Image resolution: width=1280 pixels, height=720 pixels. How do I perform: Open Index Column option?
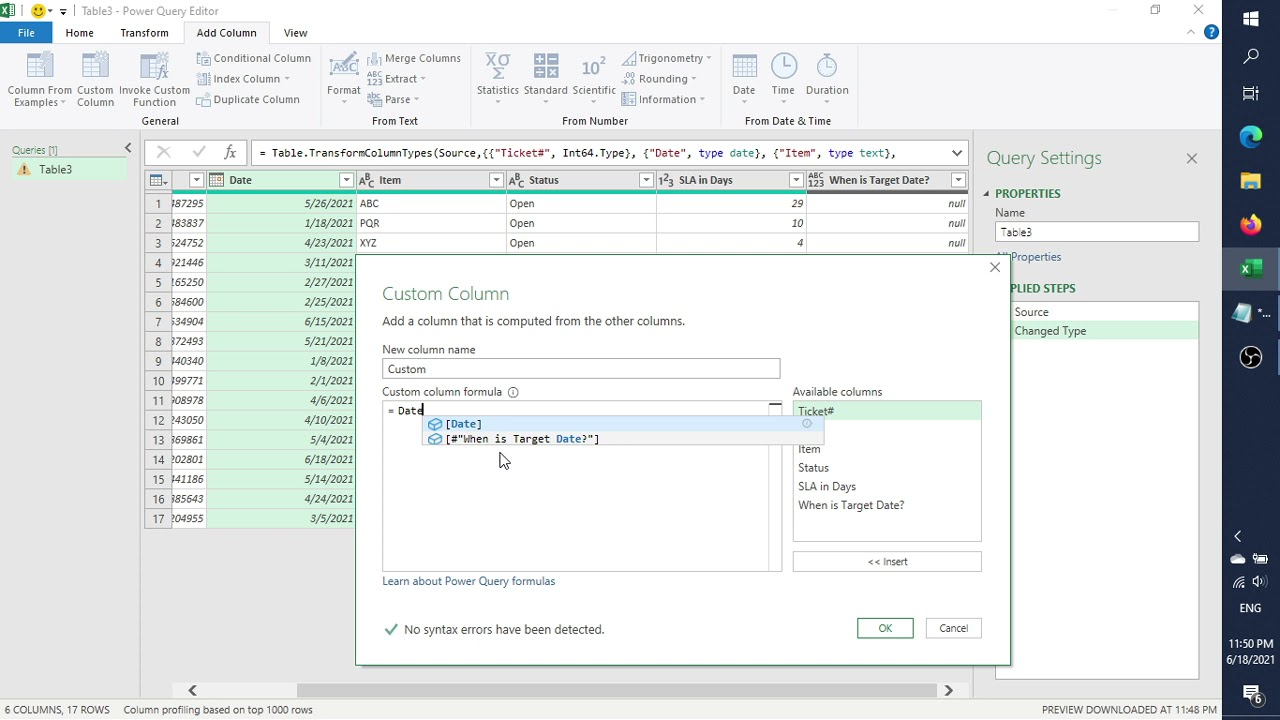tap(243, 79)
